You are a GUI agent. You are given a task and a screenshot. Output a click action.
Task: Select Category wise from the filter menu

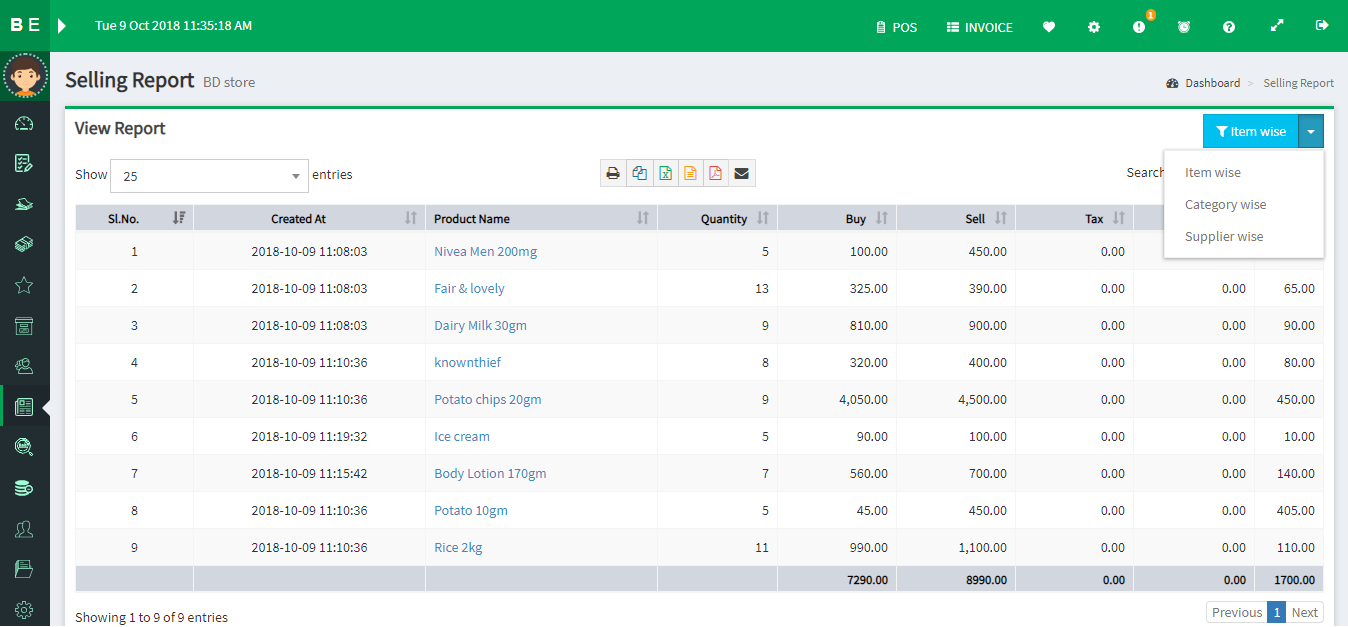click(x=1225, y=205)
